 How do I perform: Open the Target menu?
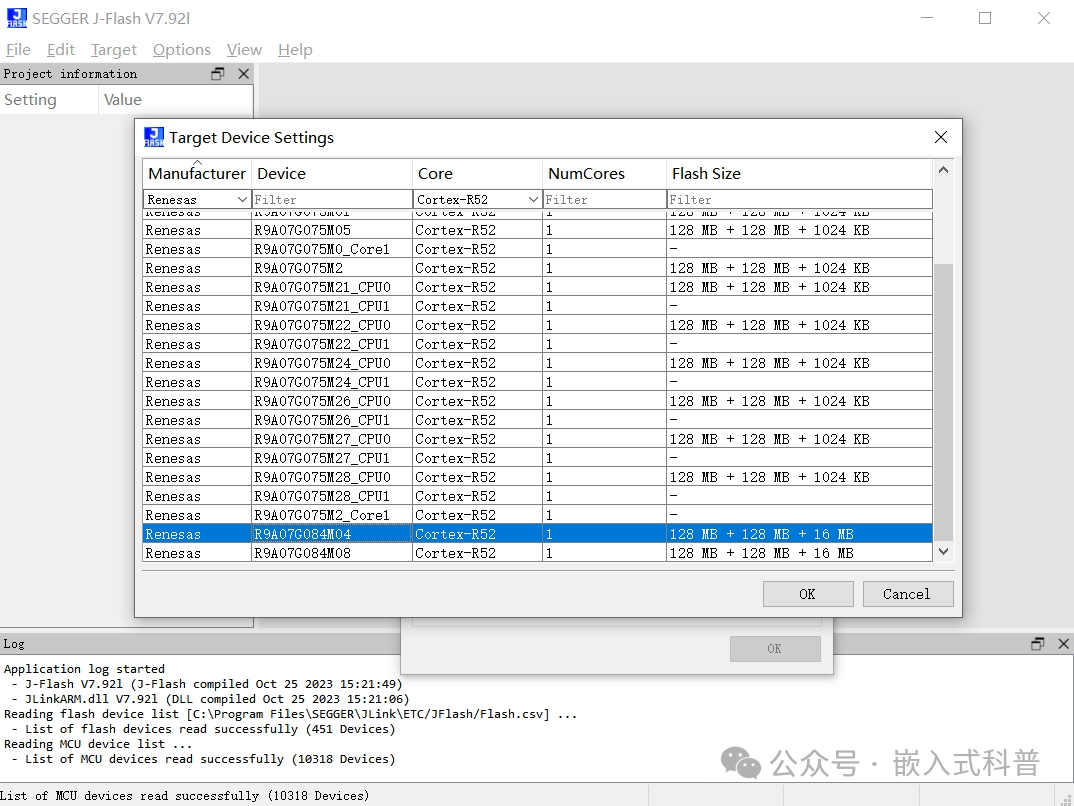(114, 50)
